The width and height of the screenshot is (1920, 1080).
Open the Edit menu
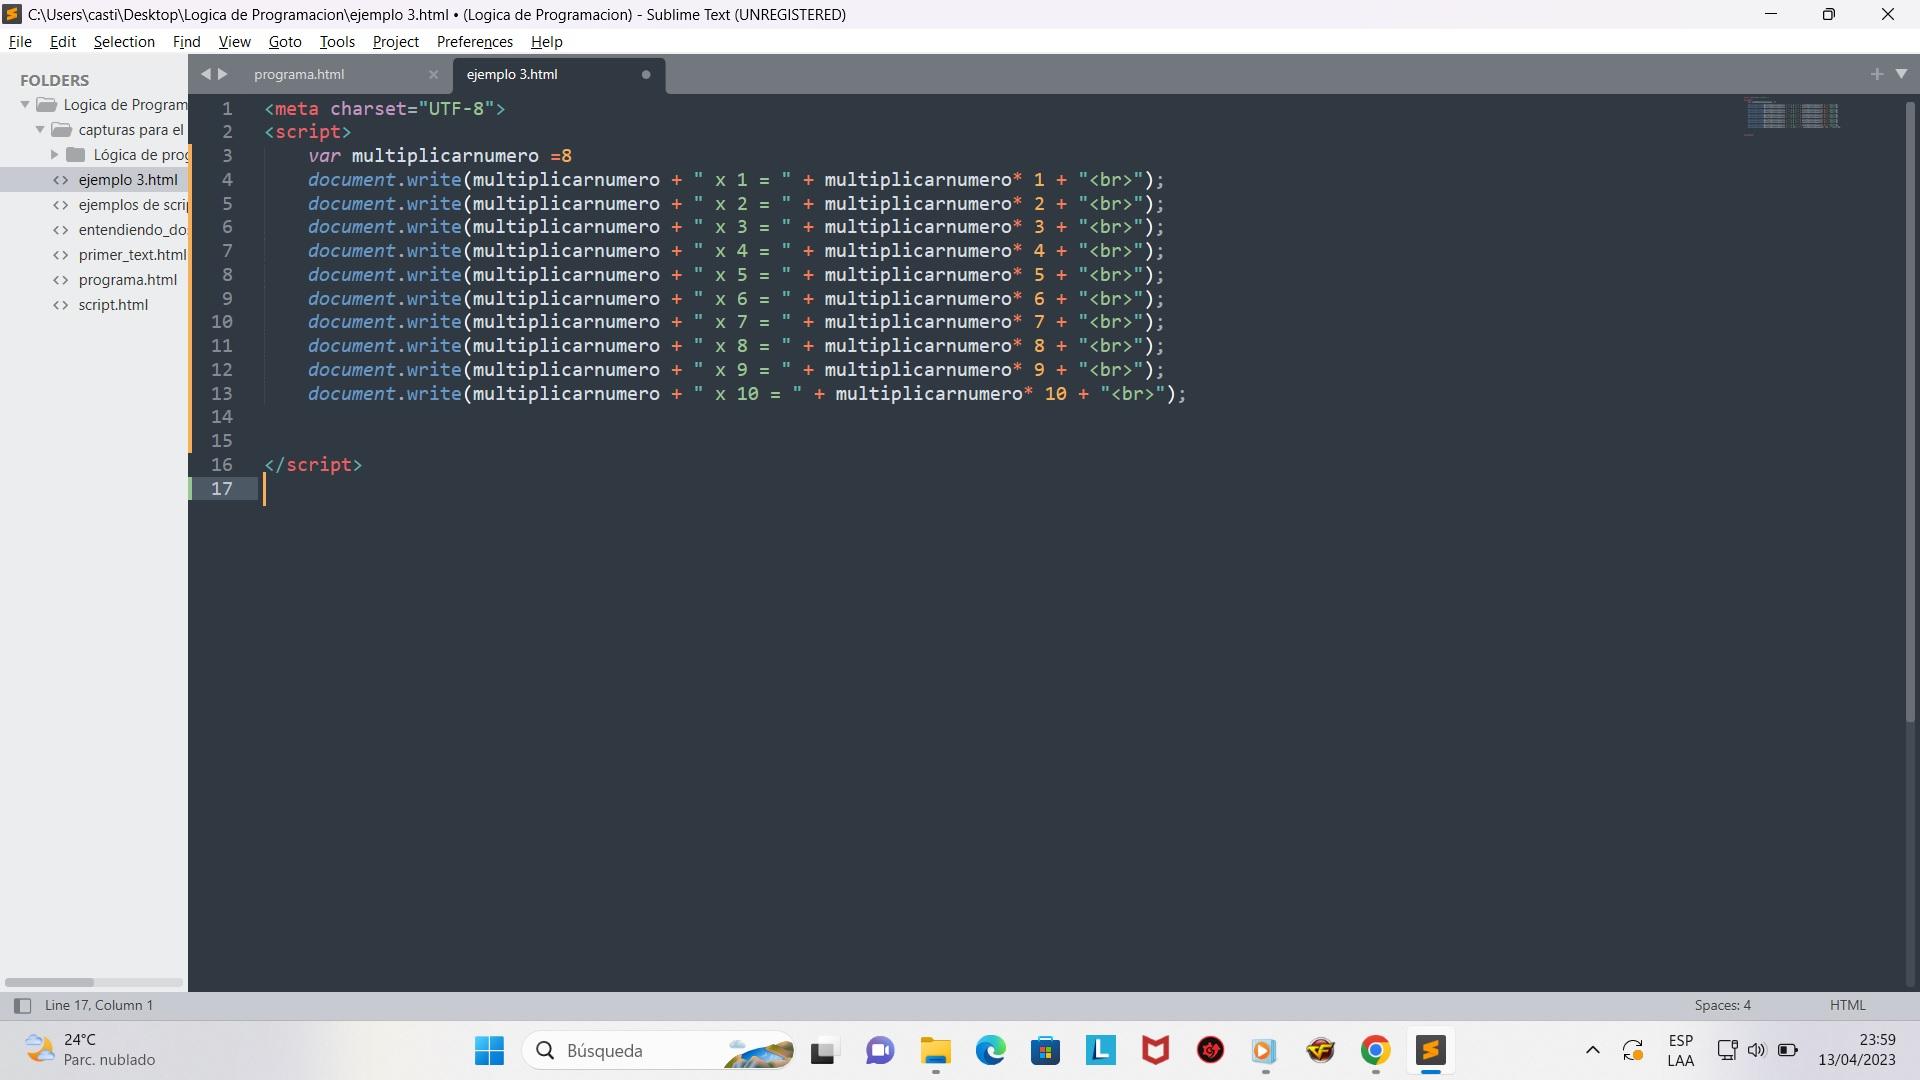tap(63, 42)
